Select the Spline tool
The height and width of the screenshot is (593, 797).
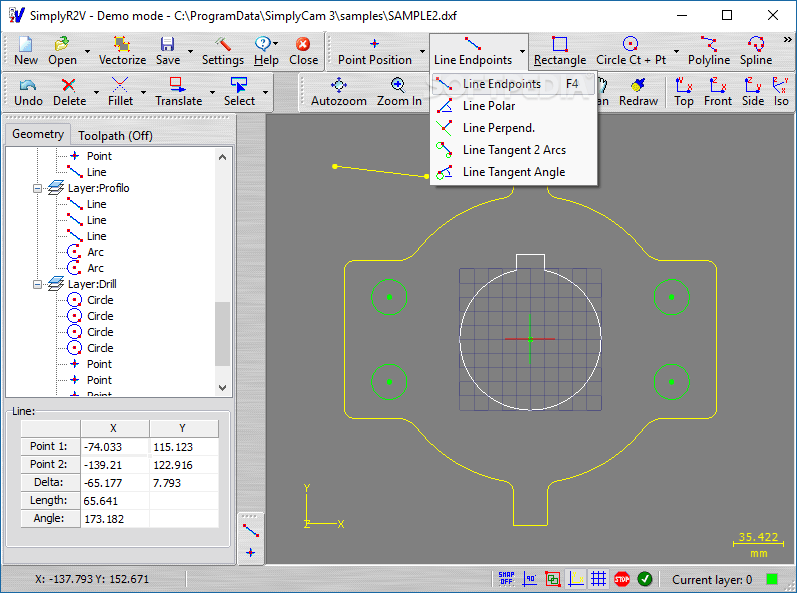[756, 51]
